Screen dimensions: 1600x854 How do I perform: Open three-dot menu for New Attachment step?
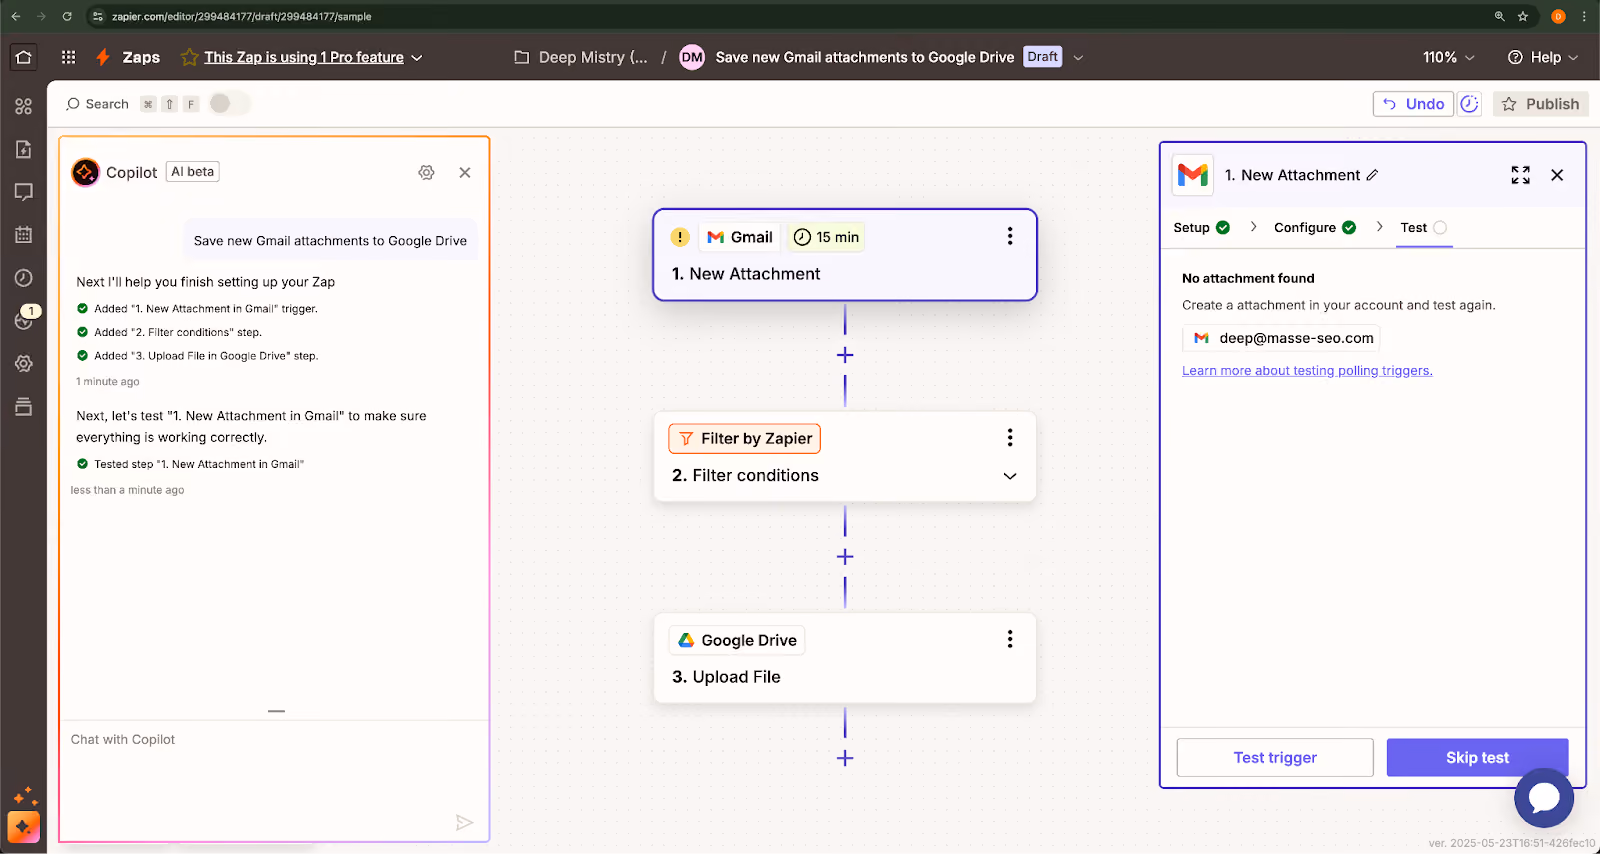(x=1010, y=236)
